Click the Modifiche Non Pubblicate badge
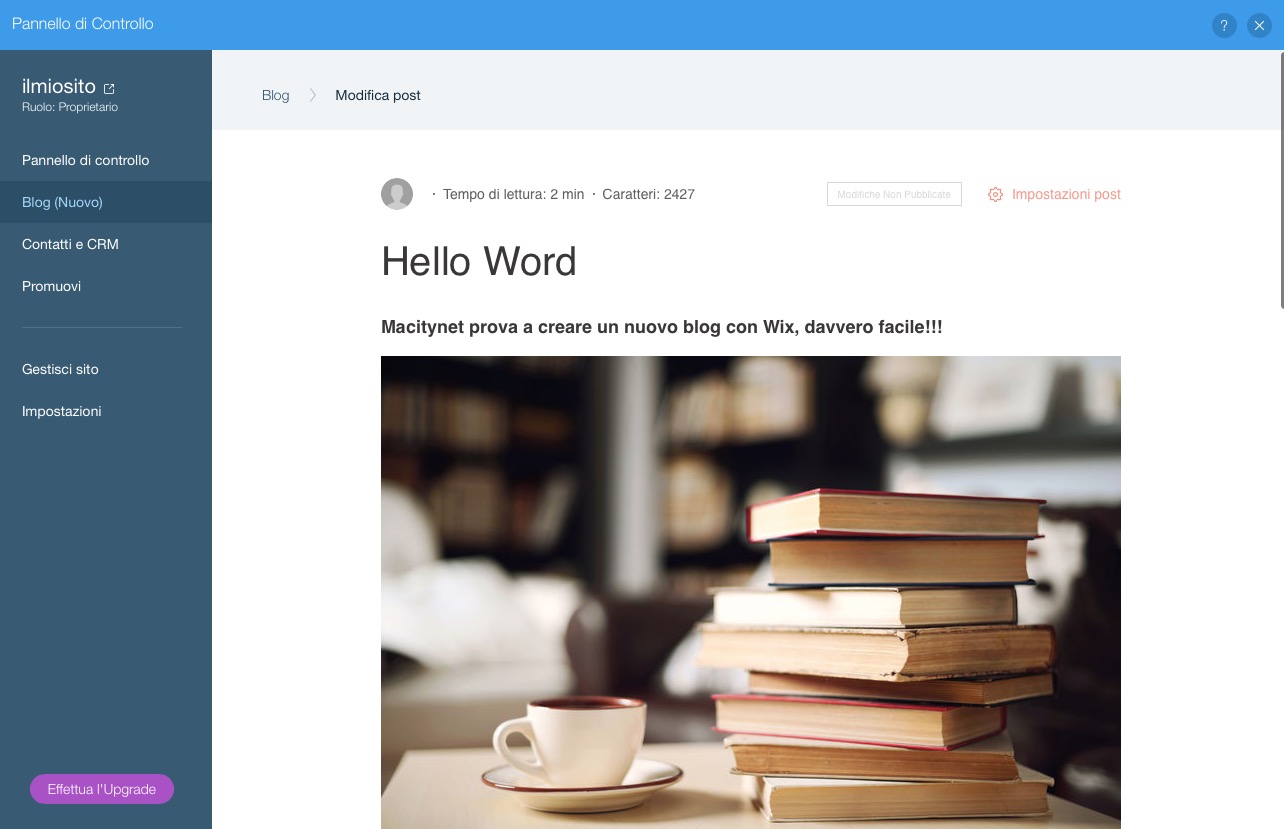This screenshot has height=829, width=1284. (894, 194)
